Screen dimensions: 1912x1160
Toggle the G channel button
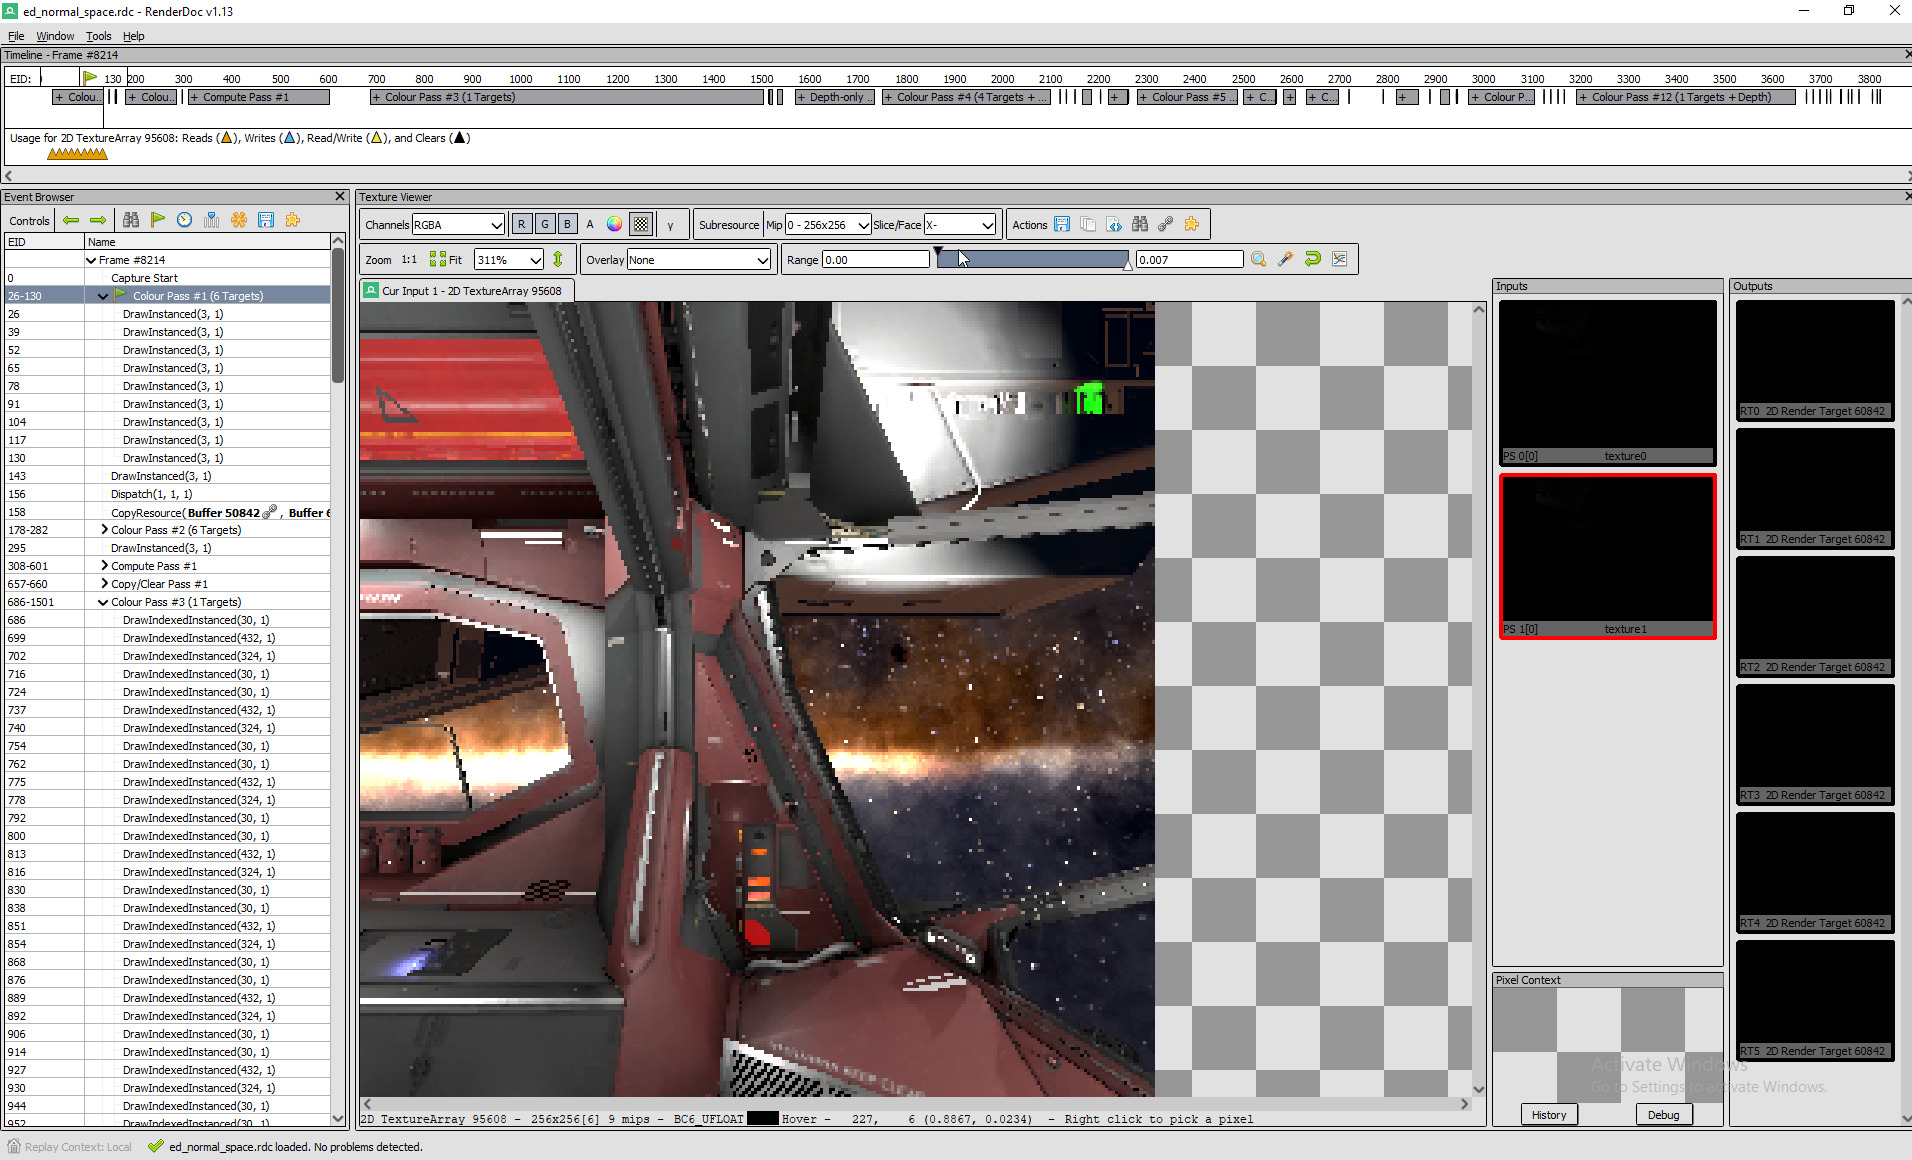[x=545, y=224]
